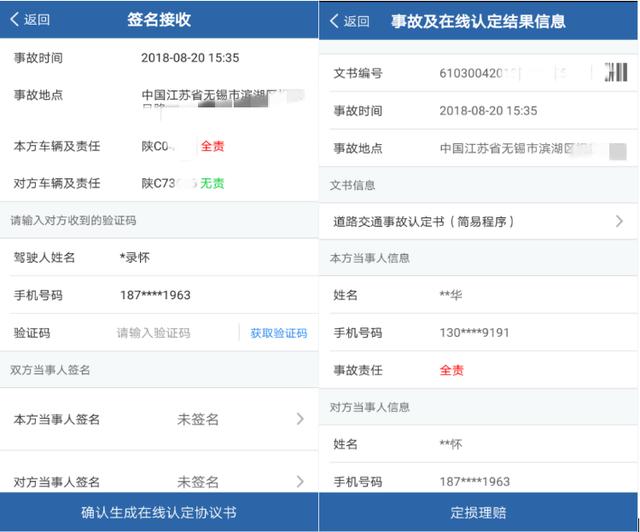640x532 pixels.
Task: Tap 获取验证码 to request a code
Action: (x=278, y=333)
